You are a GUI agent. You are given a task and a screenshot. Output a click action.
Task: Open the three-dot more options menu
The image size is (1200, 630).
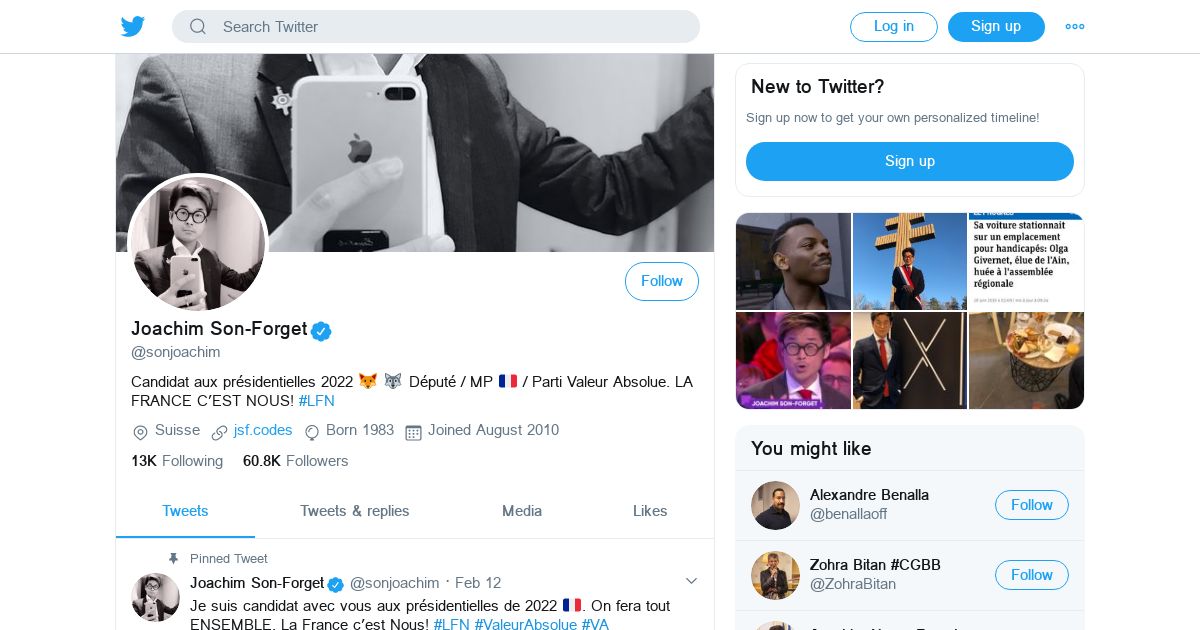(x=1075, y=27)
